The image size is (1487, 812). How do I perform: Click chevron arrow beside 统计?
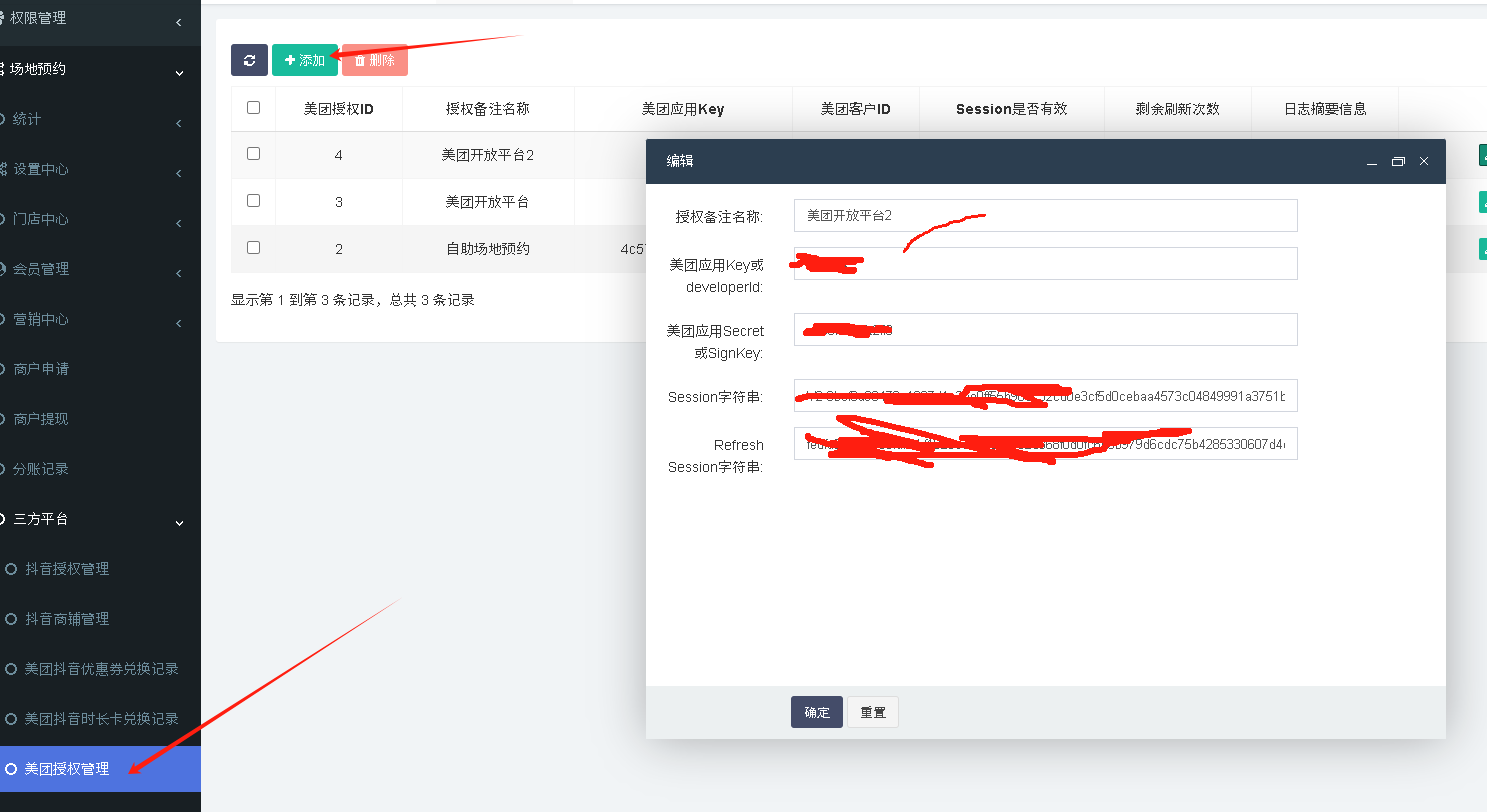[179, 123]
